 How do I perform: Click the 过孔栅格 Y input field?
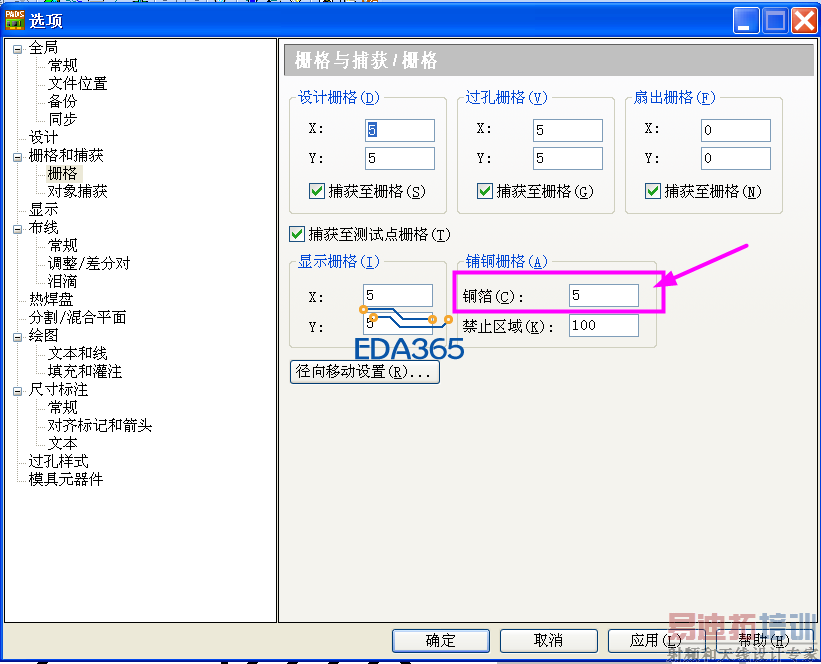tap(568, 158)
